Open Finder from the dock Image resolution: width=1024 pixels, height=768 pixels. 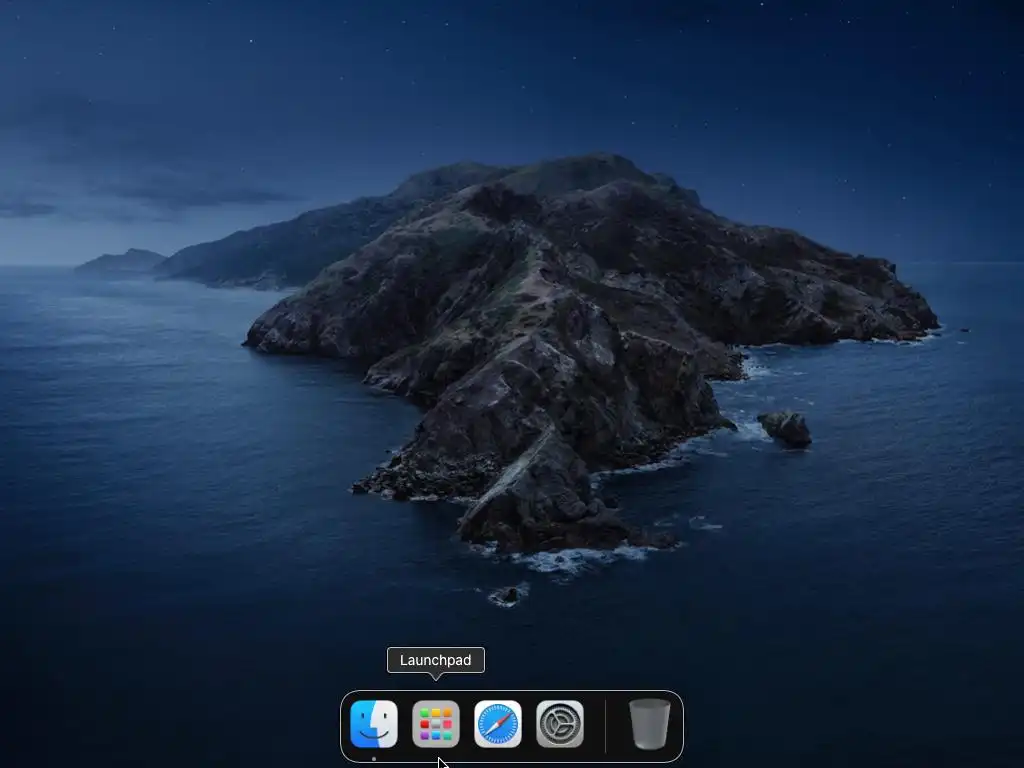(374, 724)
